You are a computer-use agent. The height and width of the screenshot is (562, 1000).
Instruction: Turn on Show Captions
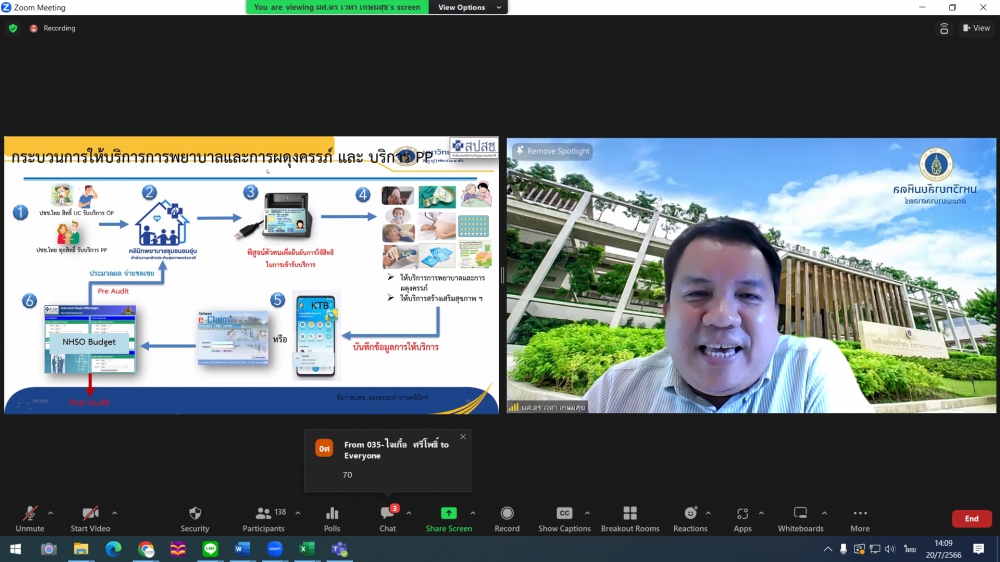click(564, 519)
